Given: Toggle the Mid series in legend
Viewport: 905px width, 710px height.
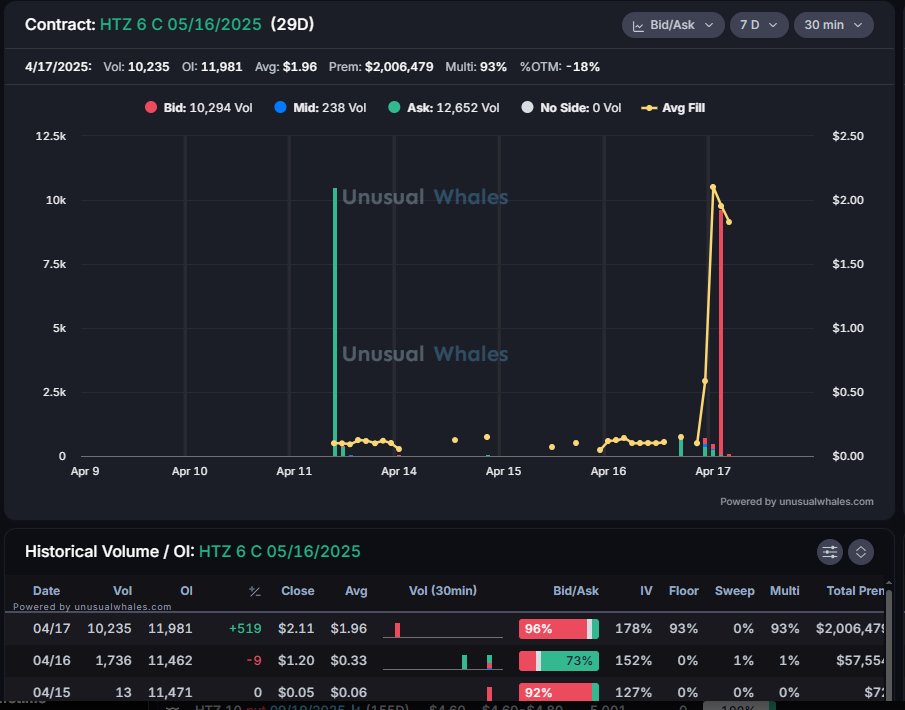Looking at the screenshot, I should click(320, 108).
